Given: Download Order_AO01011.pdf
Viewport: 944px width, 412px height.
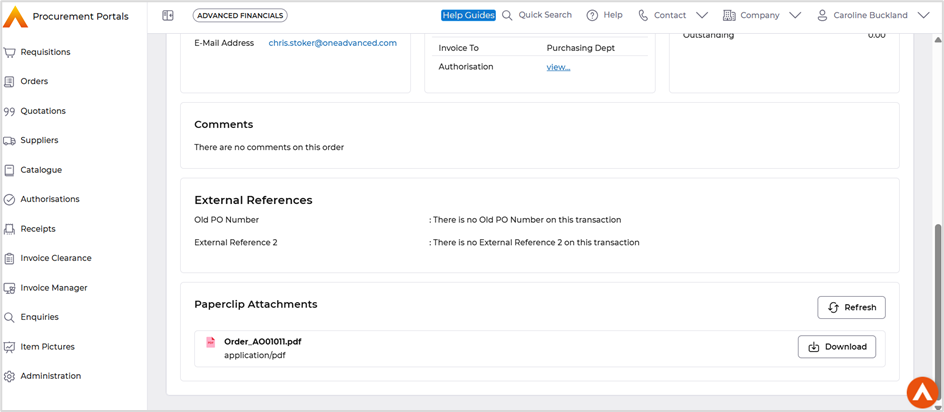Looking at the screenshot, I should [837, 347].
